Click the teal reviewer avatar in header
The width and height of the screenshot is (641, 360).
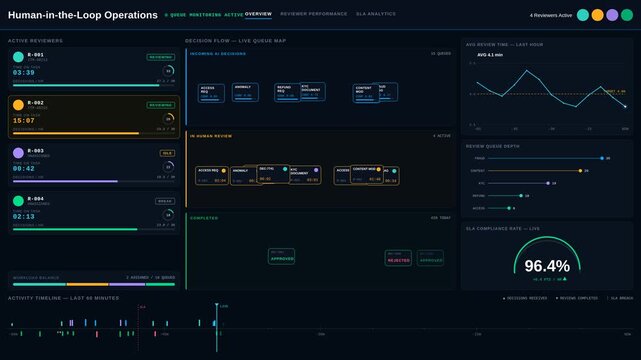tap(583, 15)
